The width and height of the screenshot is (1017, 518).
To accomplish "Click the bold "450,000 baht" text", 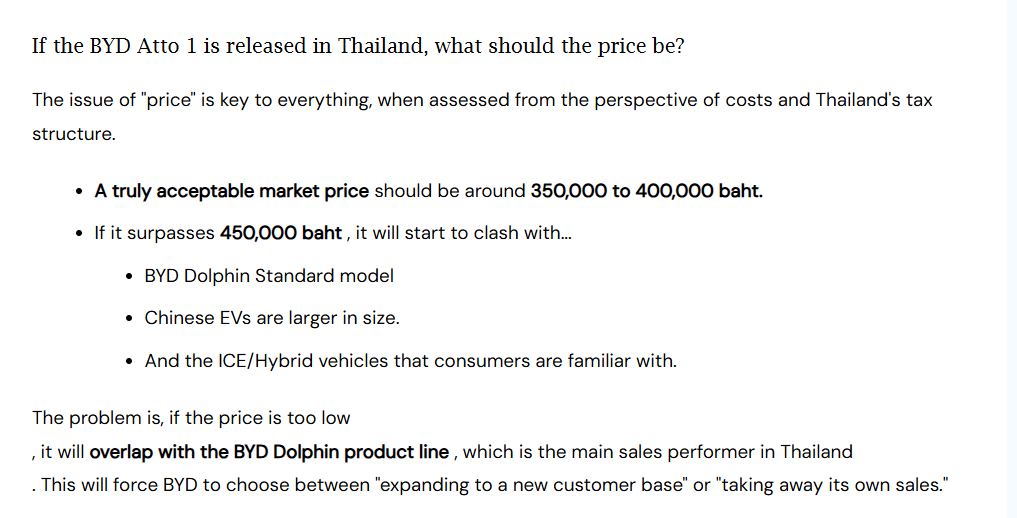I will (x=280, y=233).
